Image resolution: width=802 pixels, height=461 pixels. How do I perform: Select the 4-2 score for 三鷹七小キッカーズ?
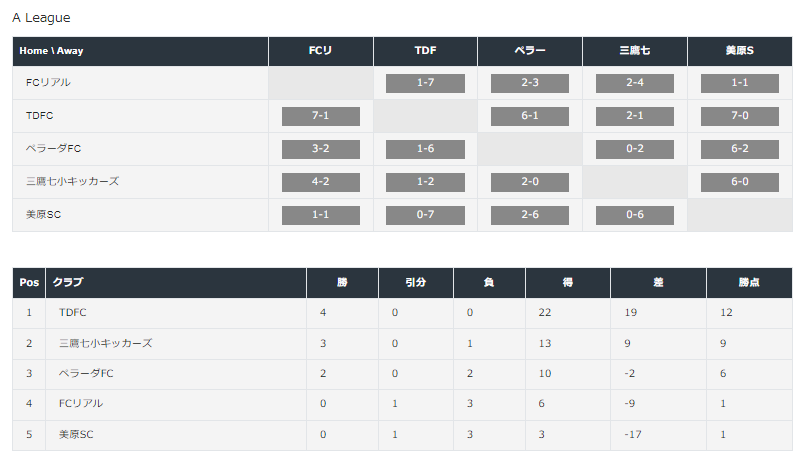[321, 182]
